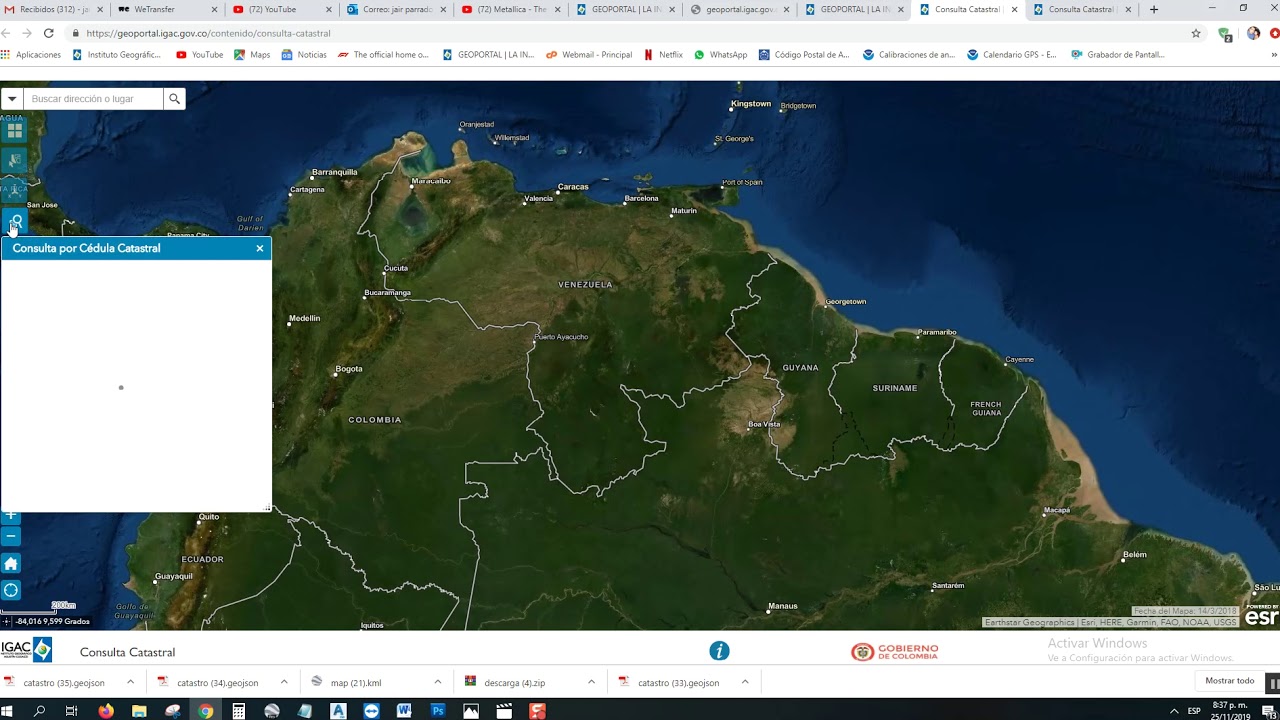Open Calendario GPS bookmark
The height and width of the screenshot is (720, 1280).
pos(1012,55)
